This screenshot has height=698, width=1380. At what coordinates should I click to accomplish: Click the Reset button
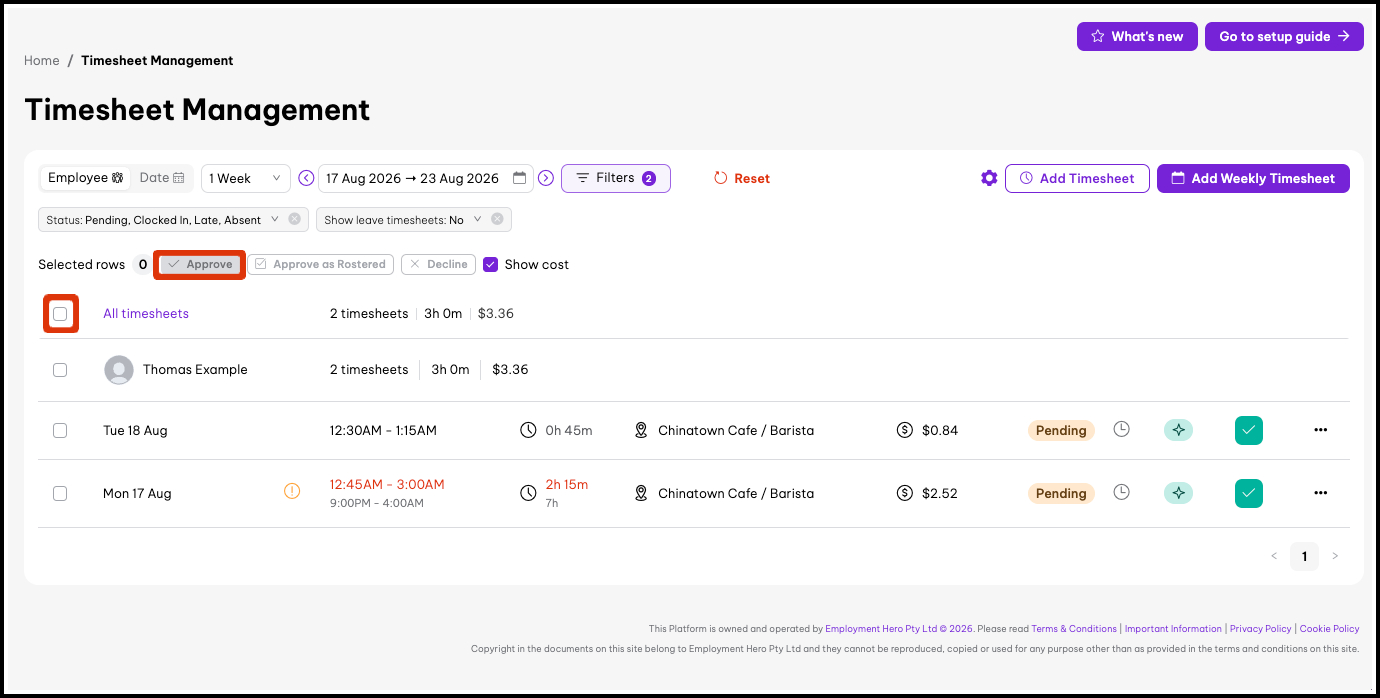pos(742,178)
